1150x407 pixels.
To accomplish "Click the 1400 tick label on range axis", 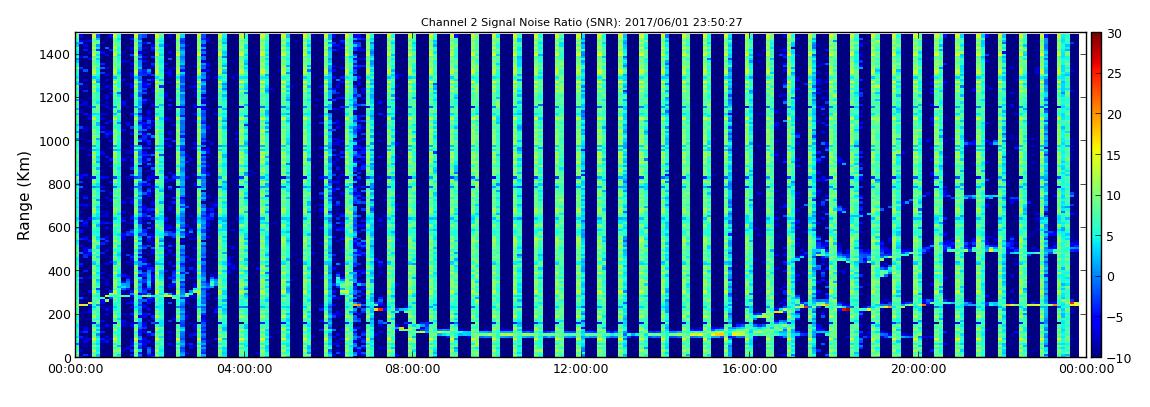I will tap(56, 54).
